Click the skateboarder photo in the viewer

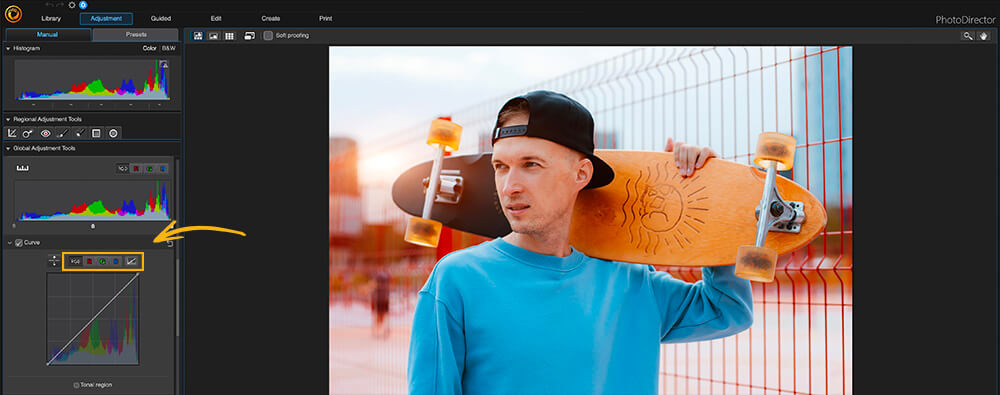coord(591,220)
